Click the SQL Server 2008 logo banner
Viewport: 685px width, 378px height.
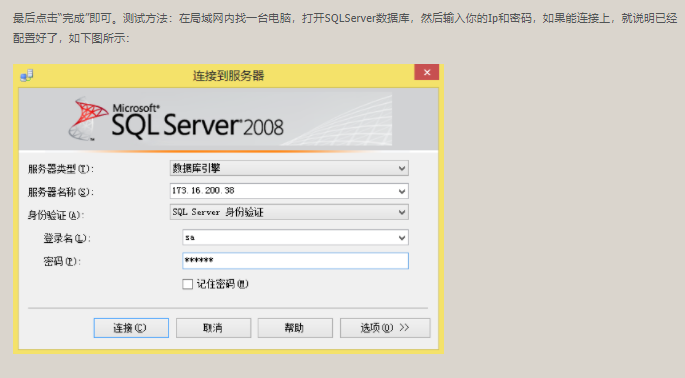pyautogui.click(x=228, y=119)
